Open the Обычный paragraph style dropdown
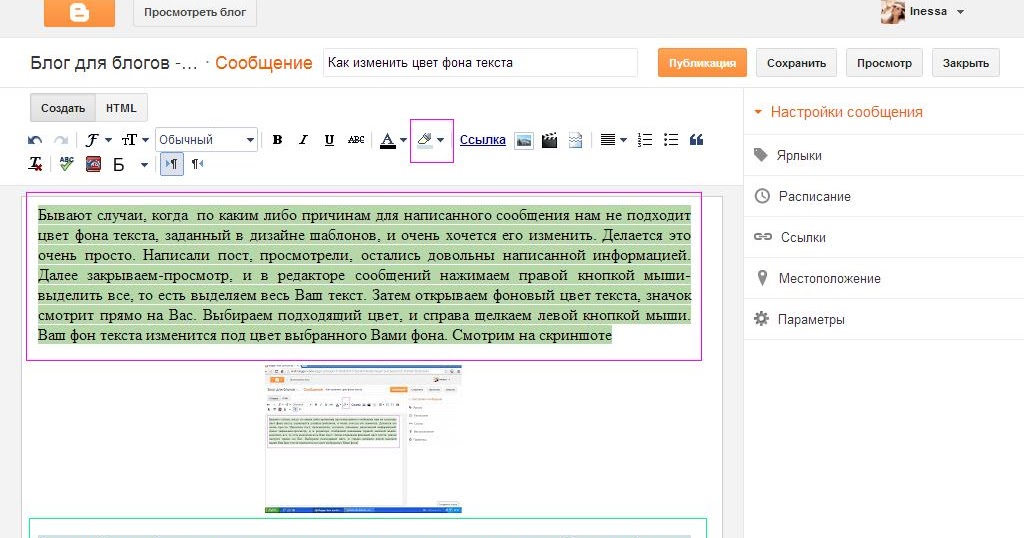The height and width of the screenshot is (538, 1024). pyautogui.click(x=206, y=140)
